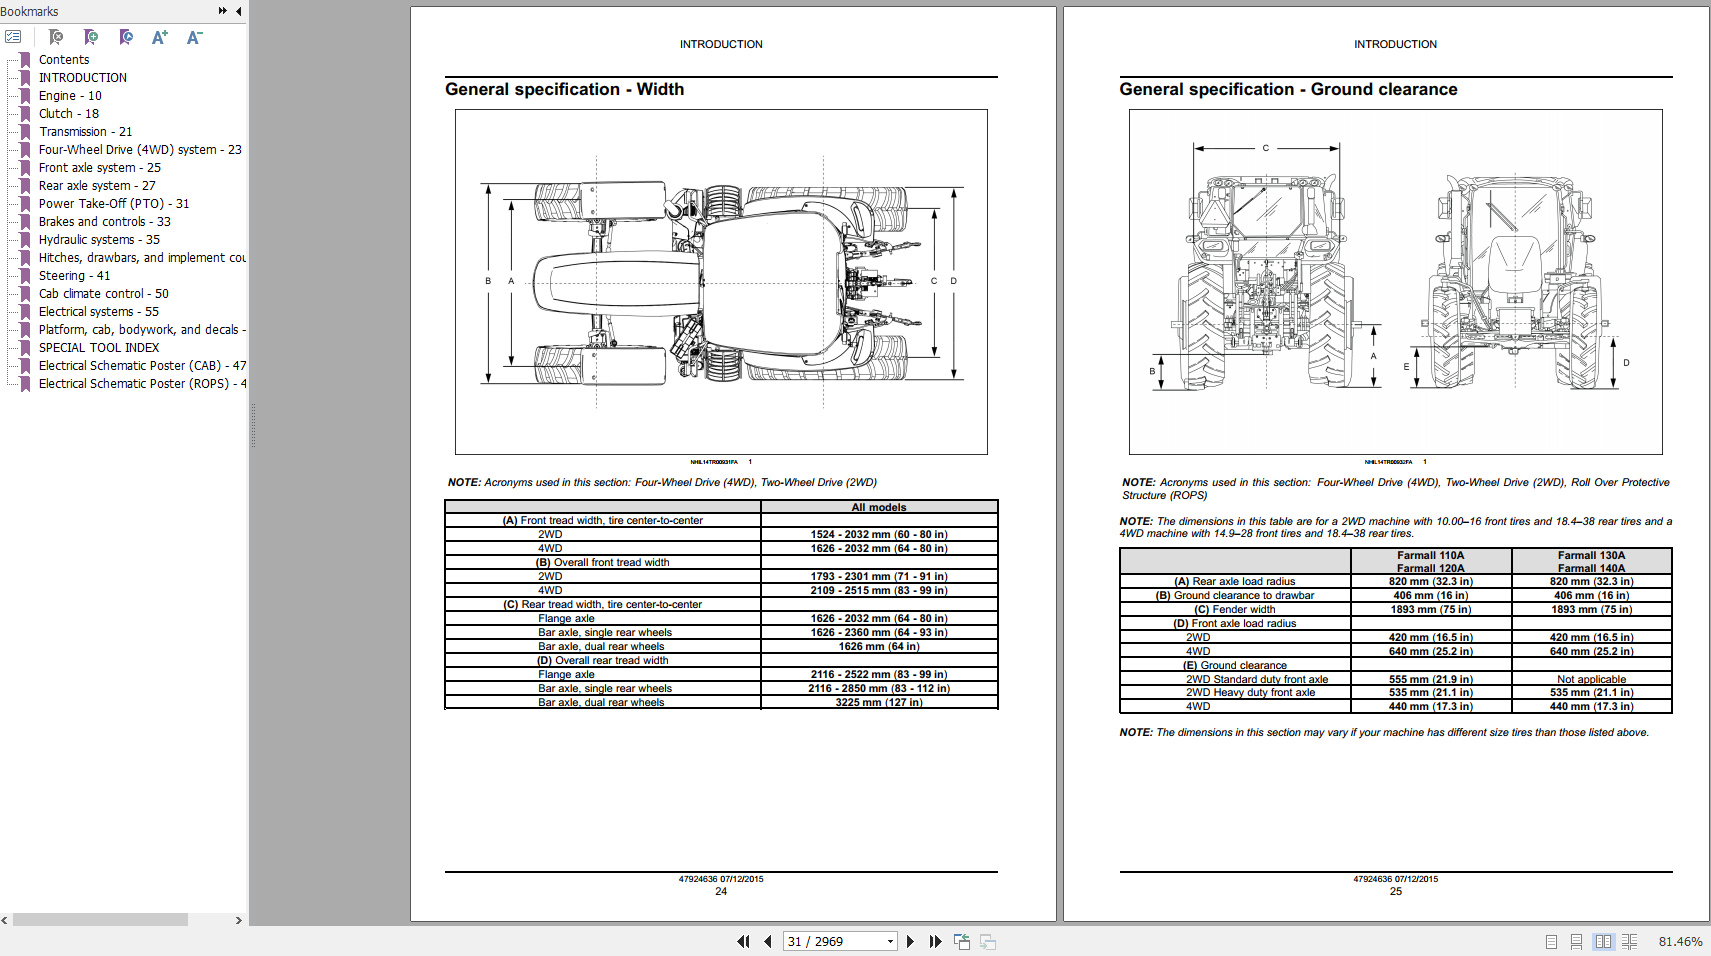
Task: Click the add new bookmark icon
Action: coord(91,37)
